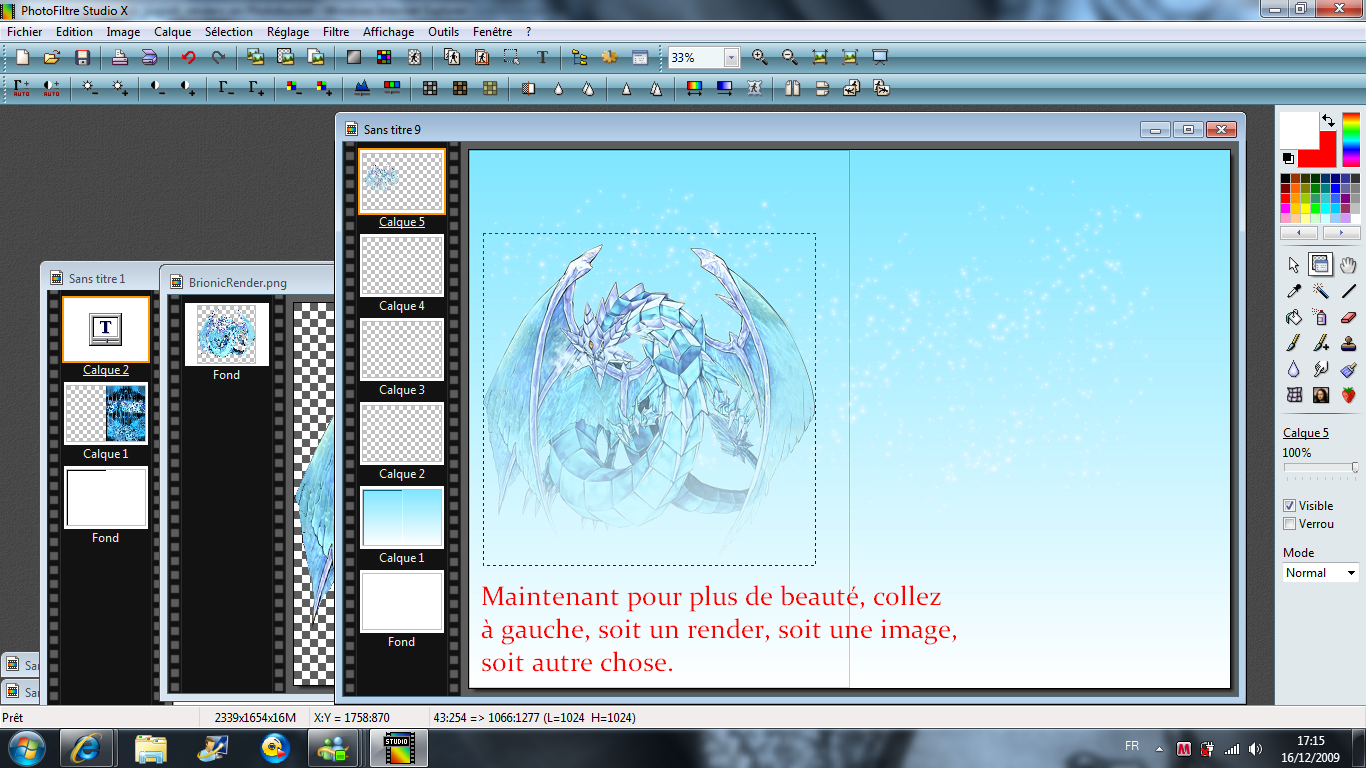Click the white foreground color swatch
The image size is (1366, 768).
click(x=1298, y=130)
